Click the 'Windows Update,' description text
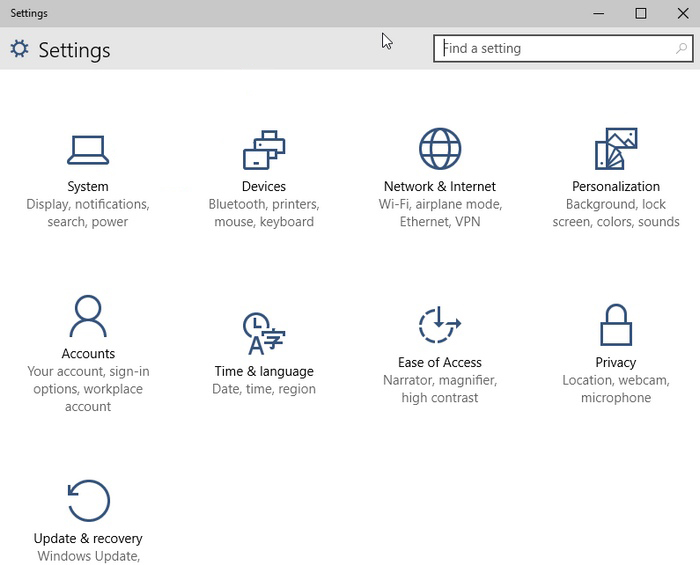The height and width of the screenshot is (565, 700). [88, 556]
